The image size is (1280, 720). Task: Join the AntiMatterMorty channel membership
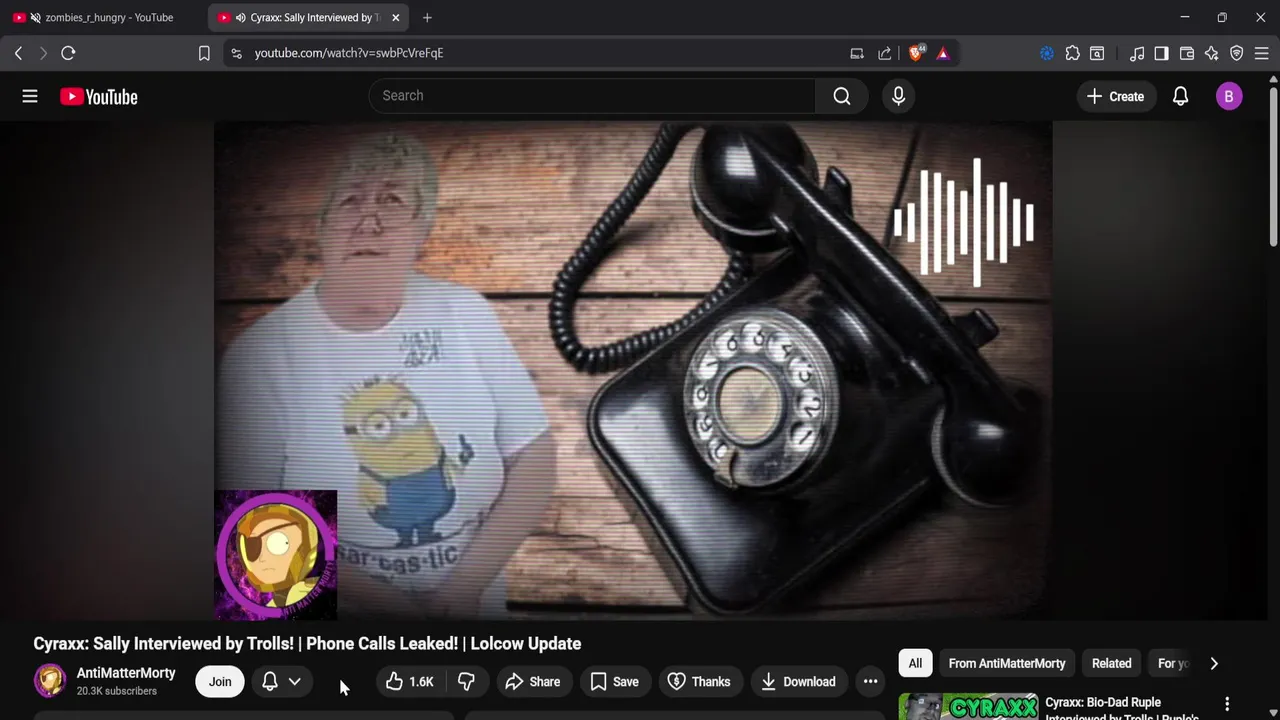(x=220, y=682)
